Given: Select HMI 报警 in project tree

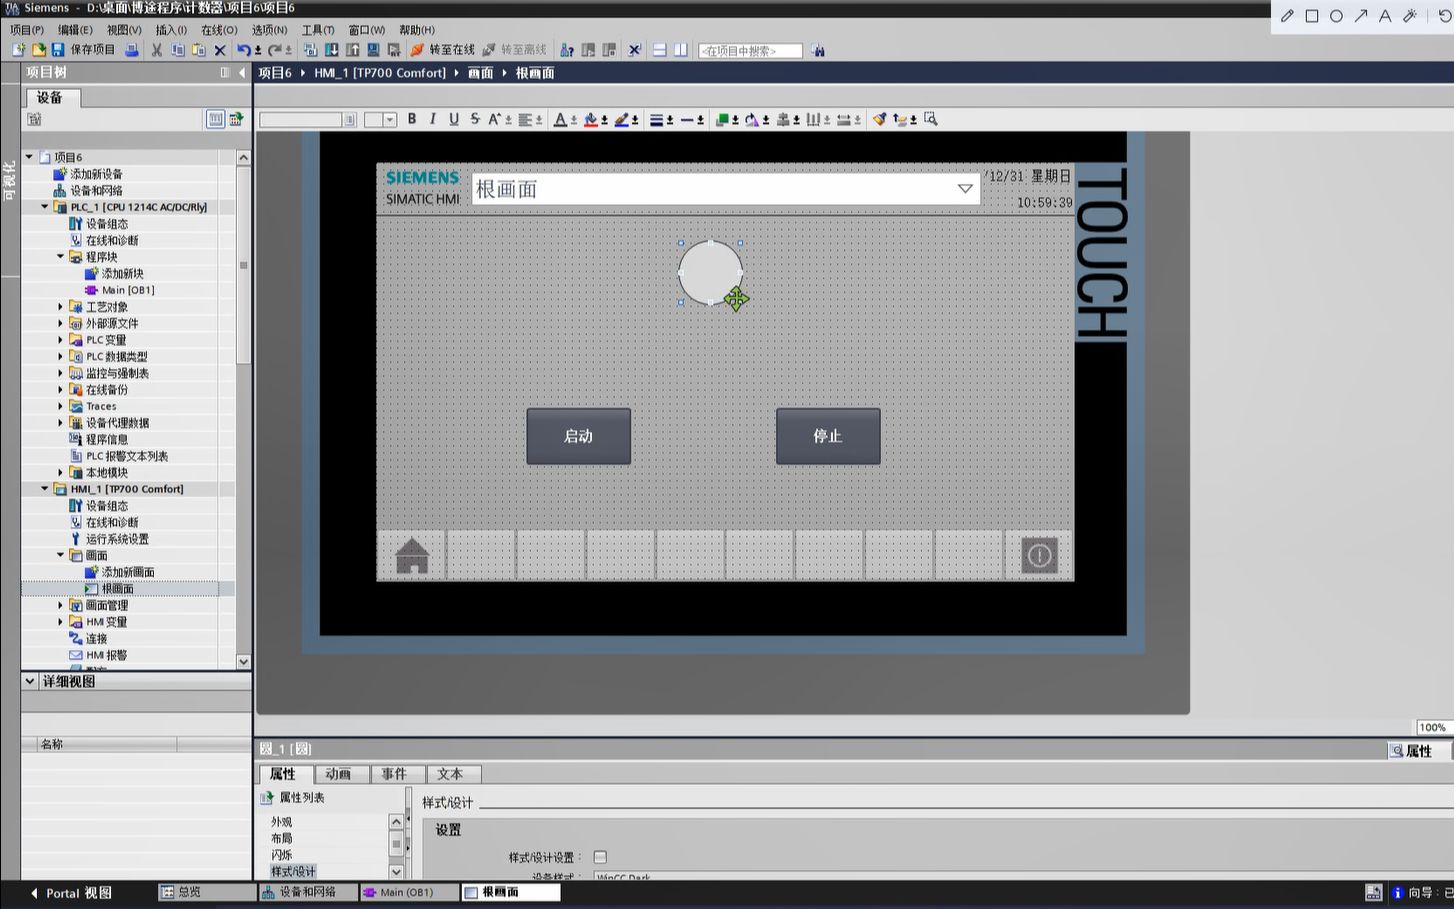Looking at the screenshot, I should tap(106, 655).
